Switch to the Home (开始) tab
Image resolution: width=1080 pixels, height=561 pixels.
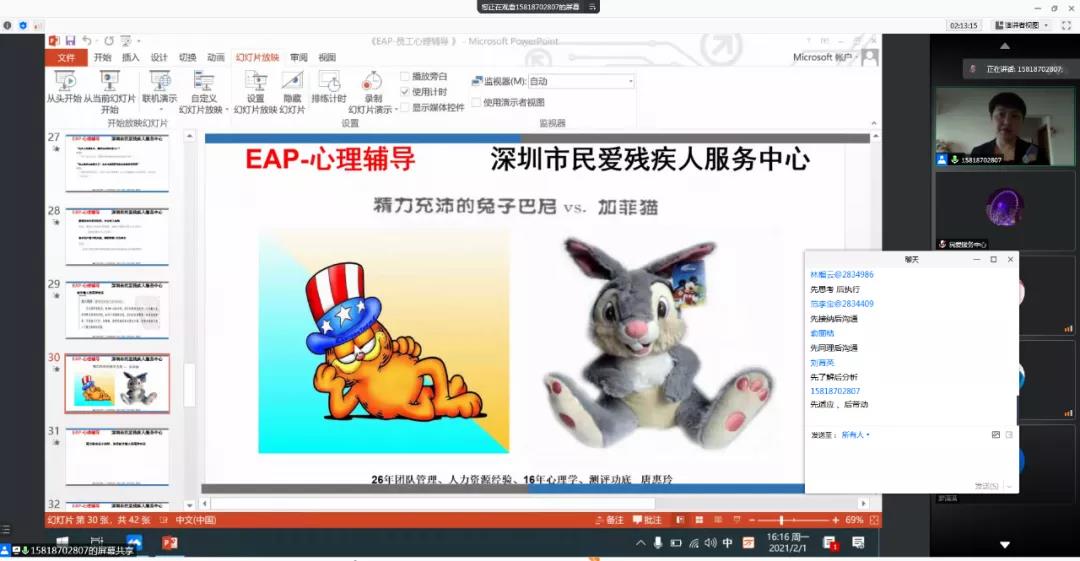pyautogui.click(x=103, y=57)
